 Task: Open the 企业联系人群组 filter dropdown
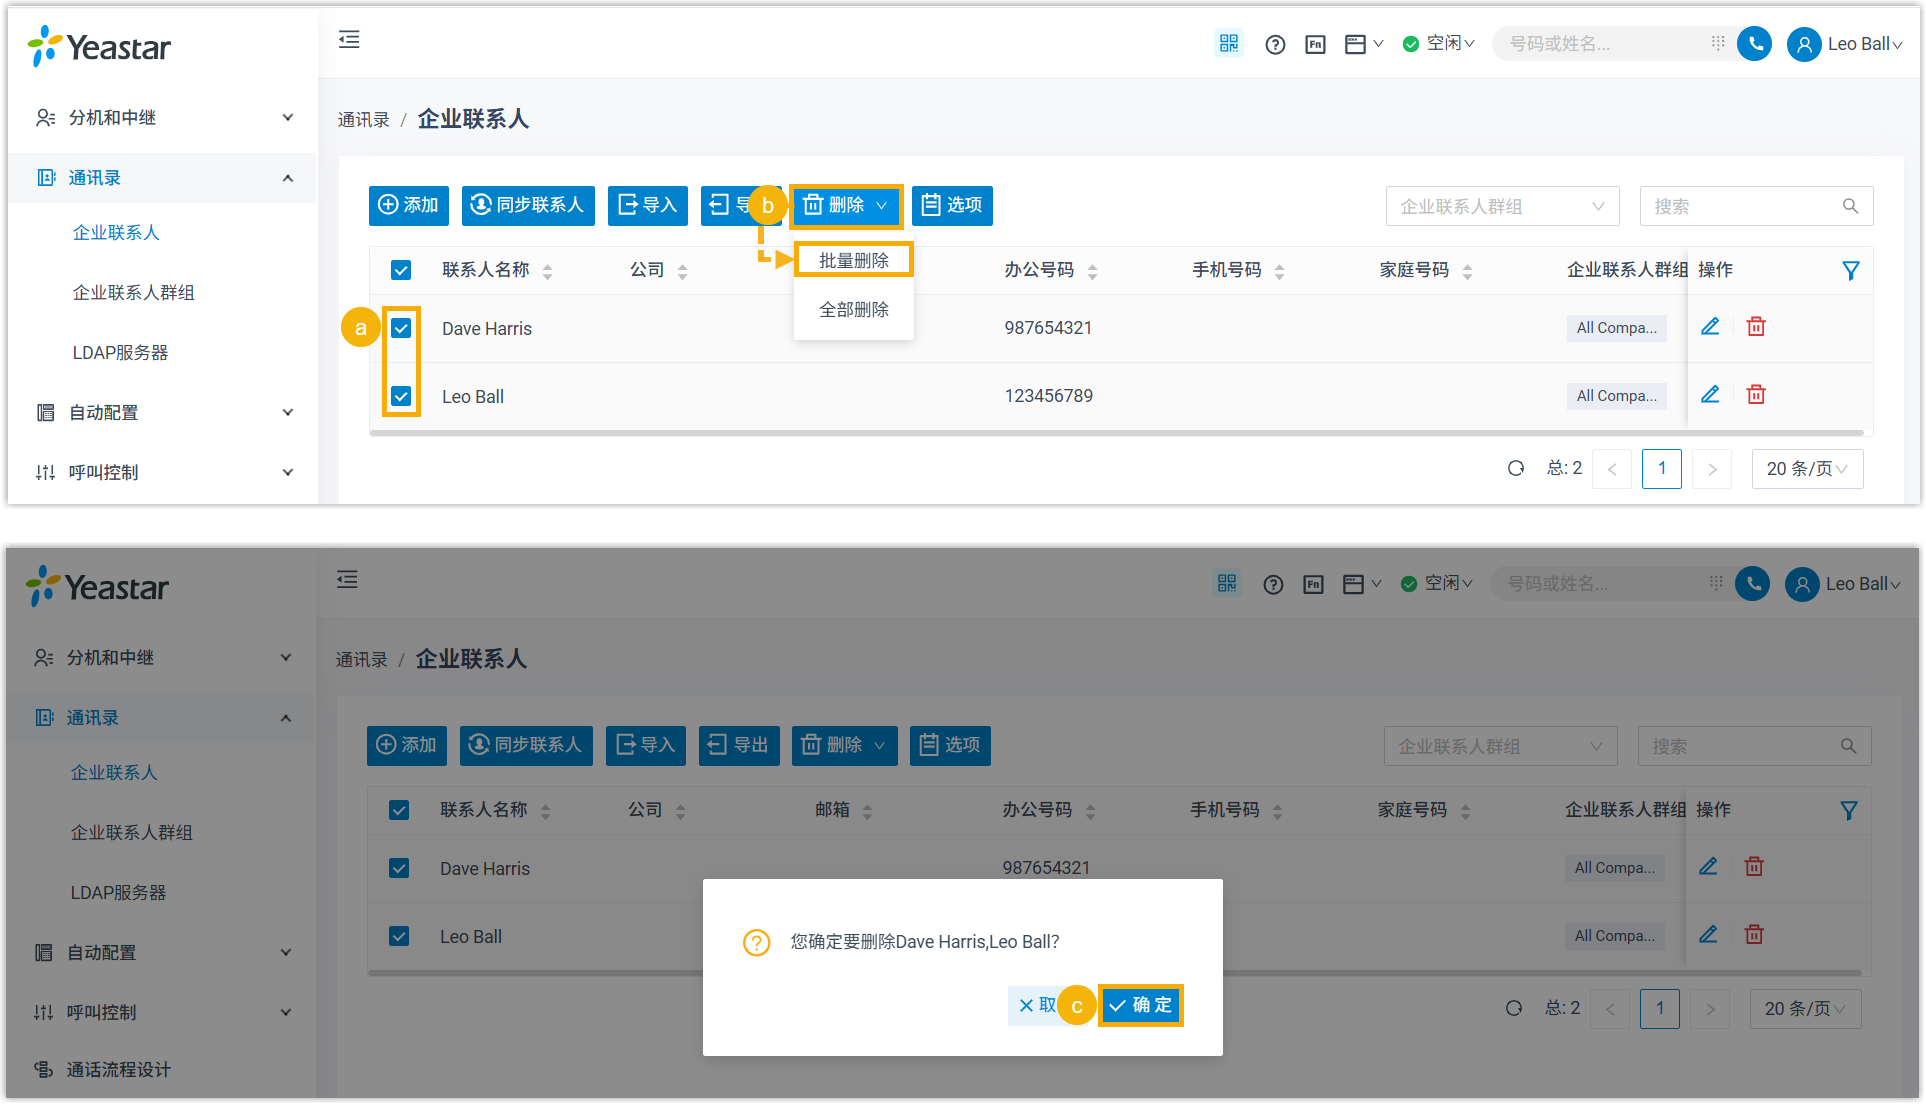pos(1501,206)
